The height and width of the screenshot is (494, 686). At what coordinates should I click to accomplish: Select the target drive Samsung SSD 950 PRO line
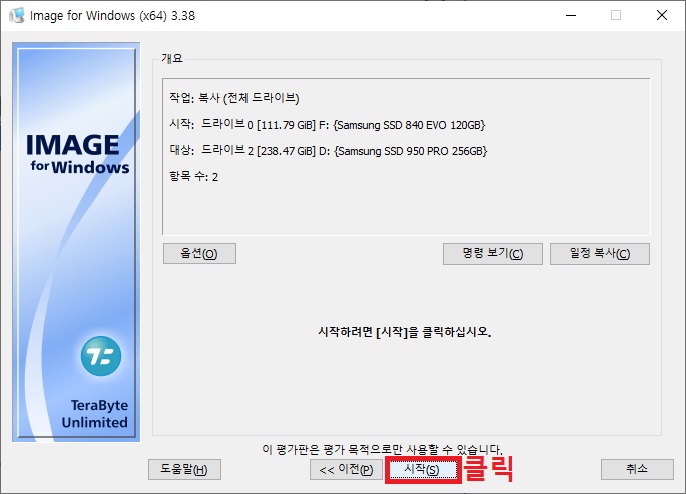point(328,151)
